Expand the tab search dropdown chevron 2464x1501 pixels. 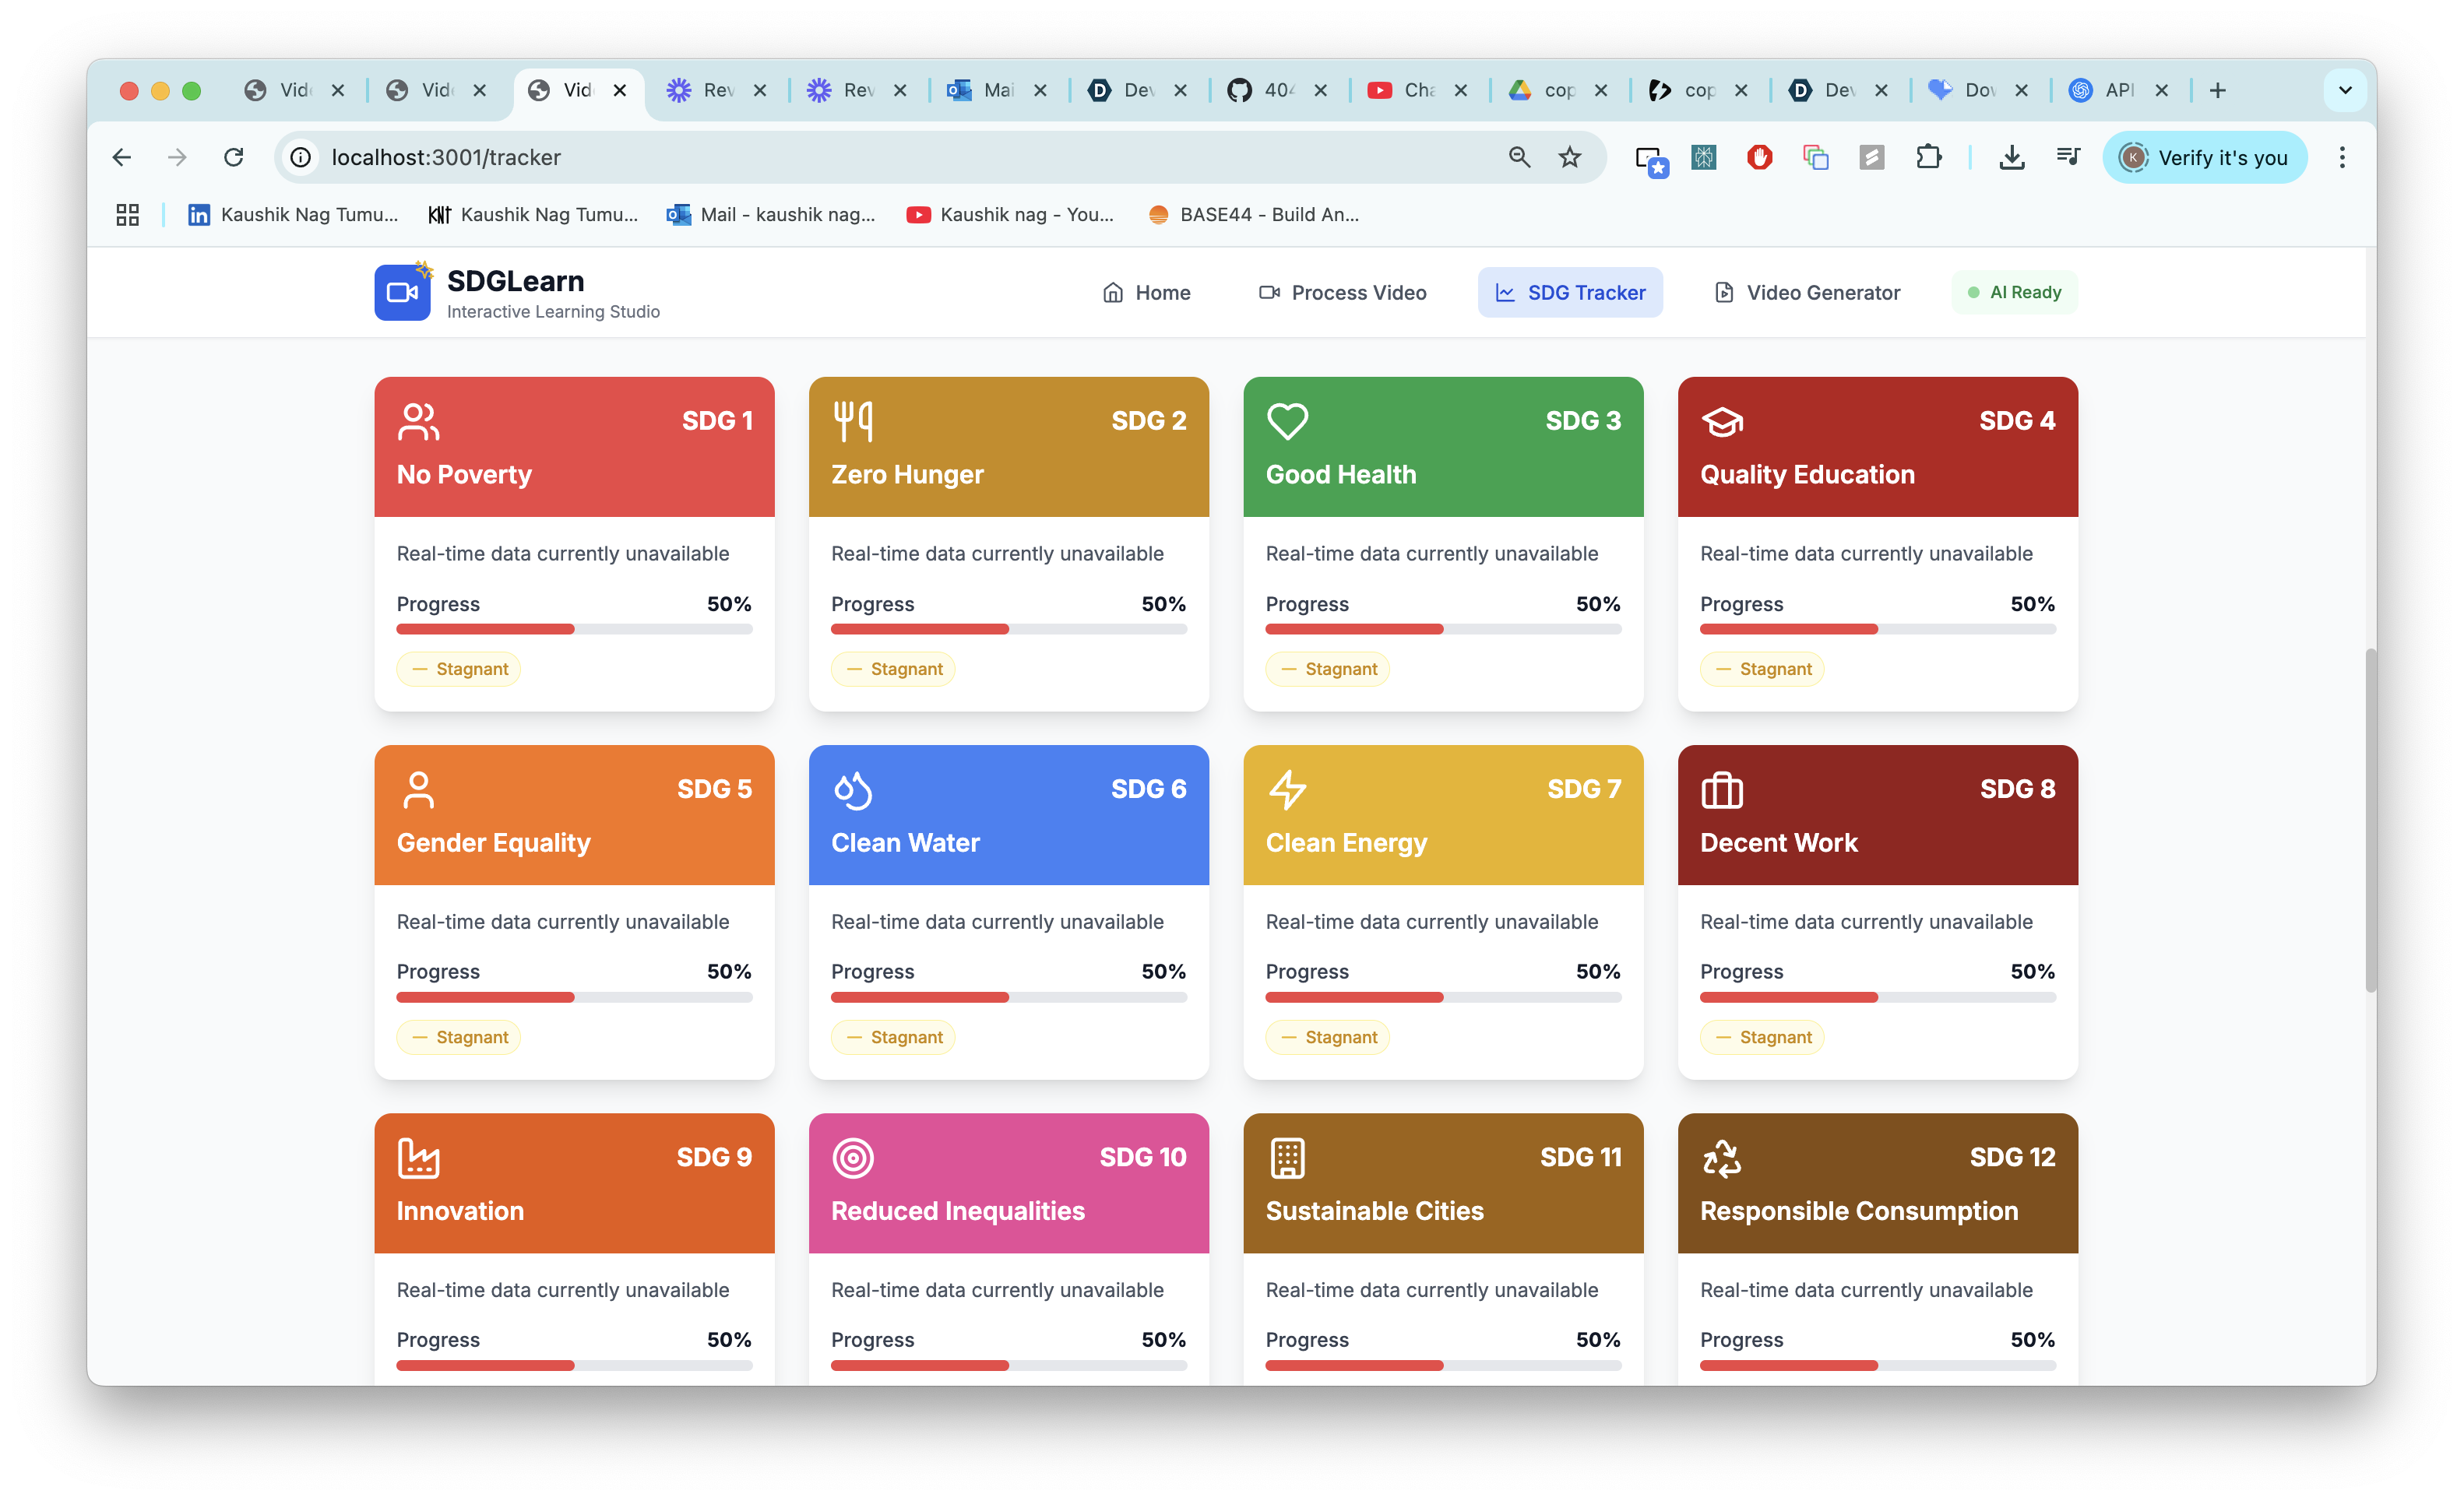2345,90
